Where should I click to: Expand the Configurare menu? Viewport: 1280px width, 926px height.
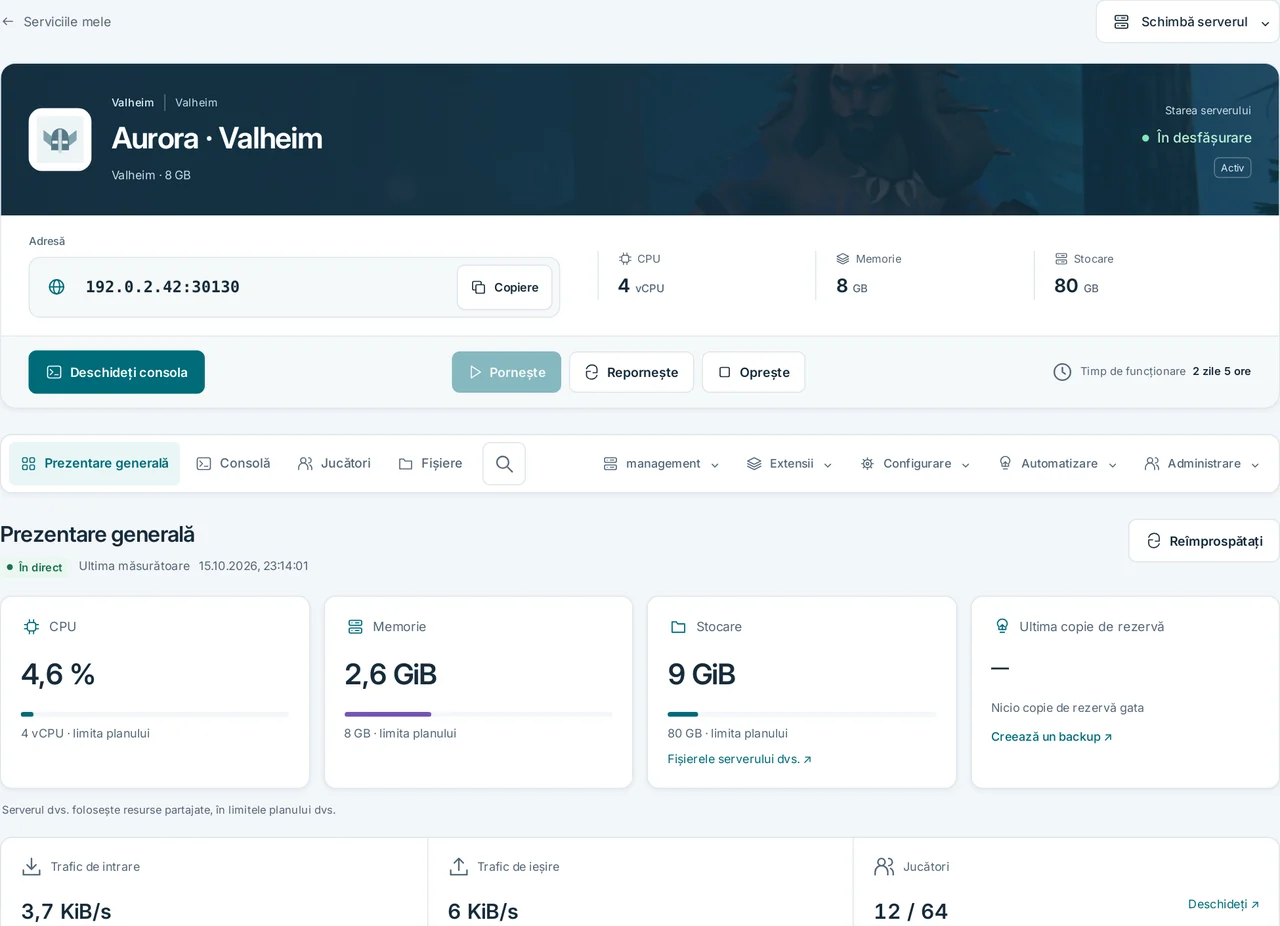pos(915,464)
